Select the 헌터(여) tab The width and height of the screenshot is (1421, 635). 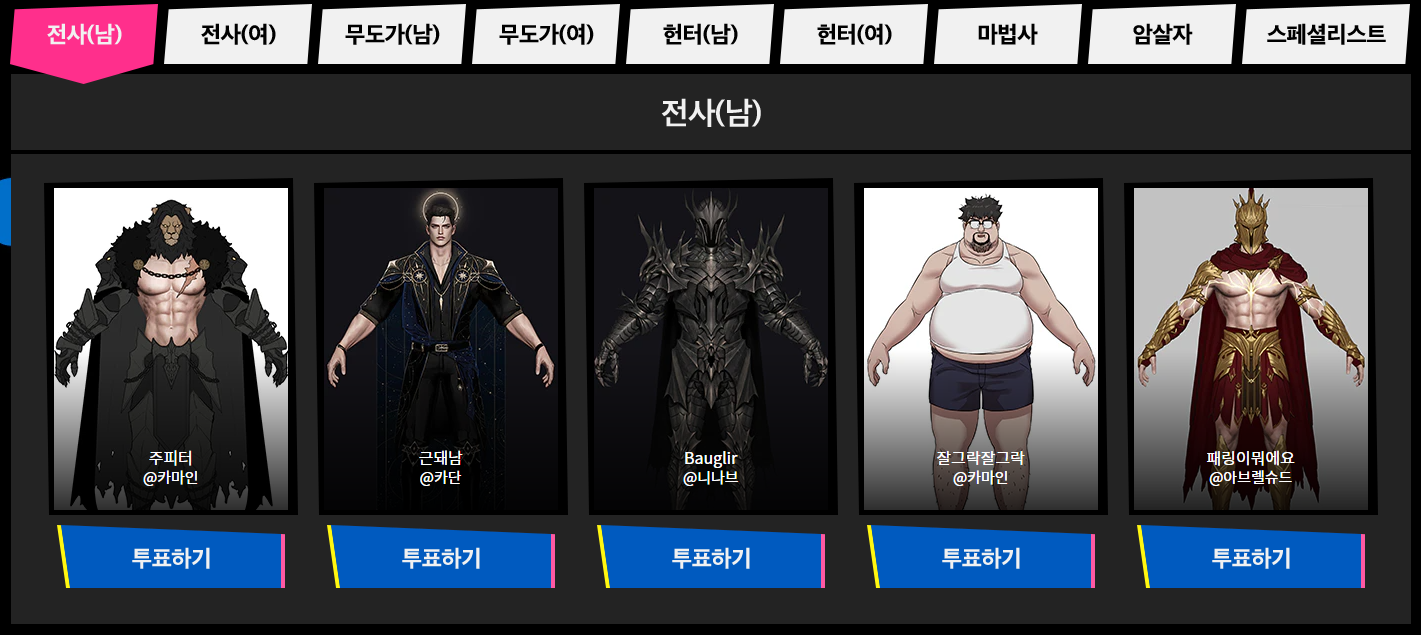(x=854, y=35)
